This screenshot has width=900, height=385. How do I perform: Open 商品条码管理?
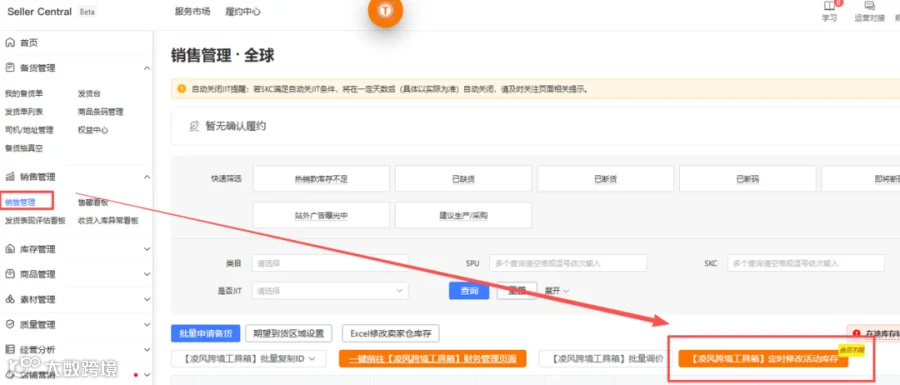101,112
